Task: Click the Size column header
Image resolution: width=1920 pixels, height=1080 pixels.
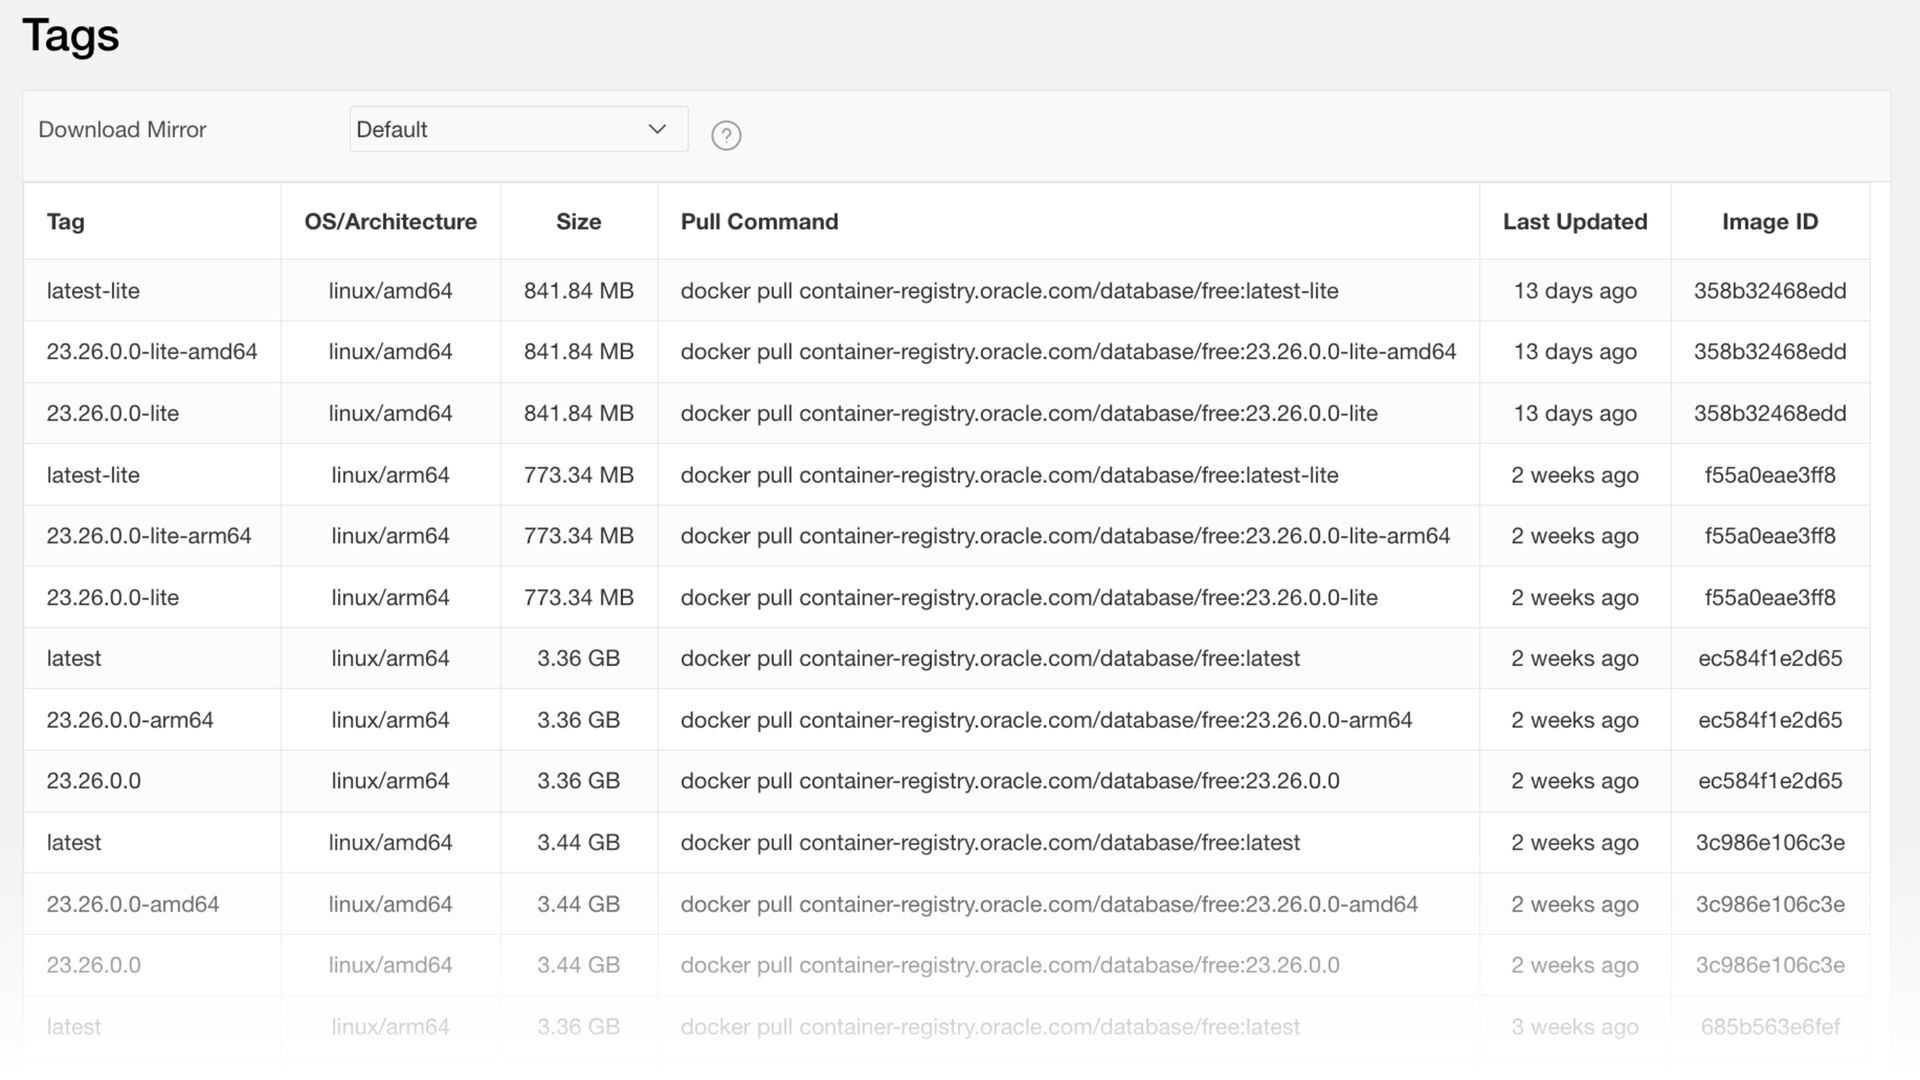Action: [578, 222]
